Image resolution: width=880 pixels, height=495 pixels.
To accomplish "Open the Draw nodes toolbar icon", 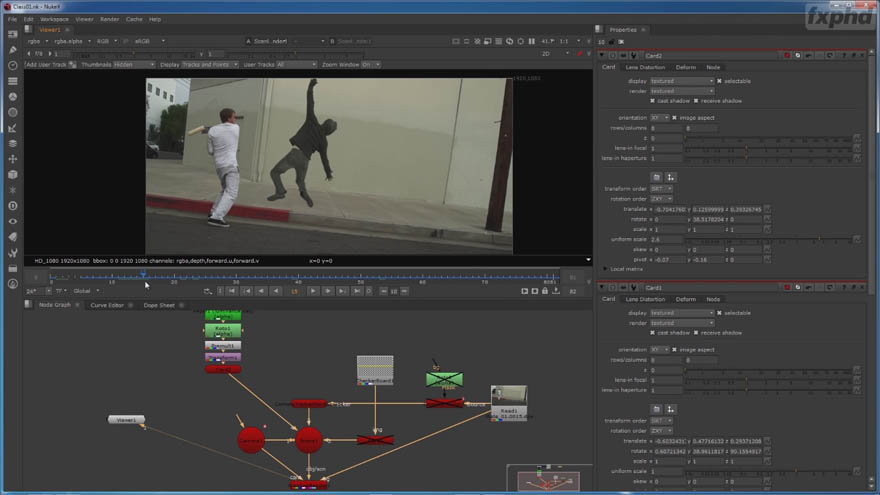I will 12,50.
